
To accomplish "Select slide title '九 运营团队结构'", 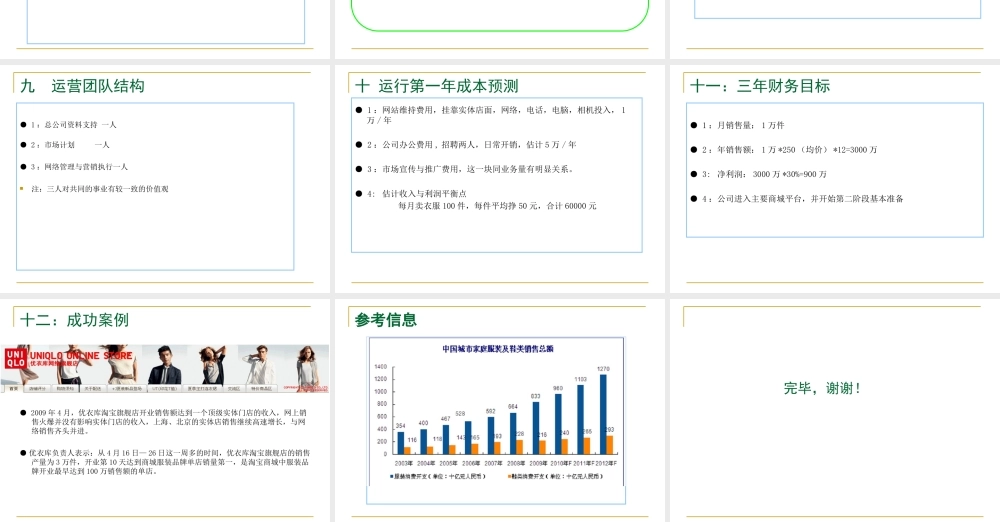I will pos(82,86).
